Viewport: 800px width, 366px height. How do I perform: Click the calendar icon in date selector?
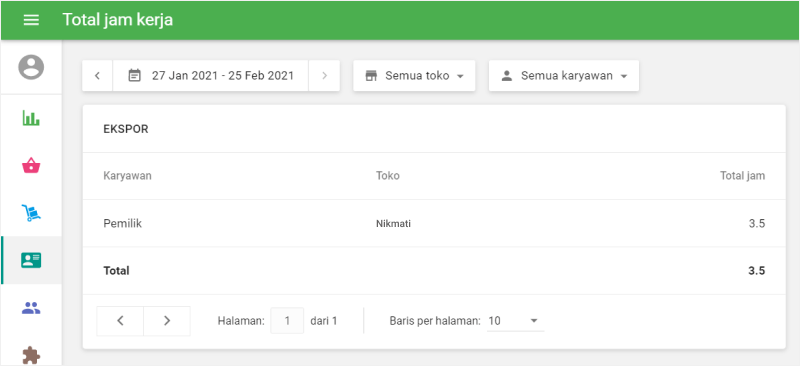point(134,76)
